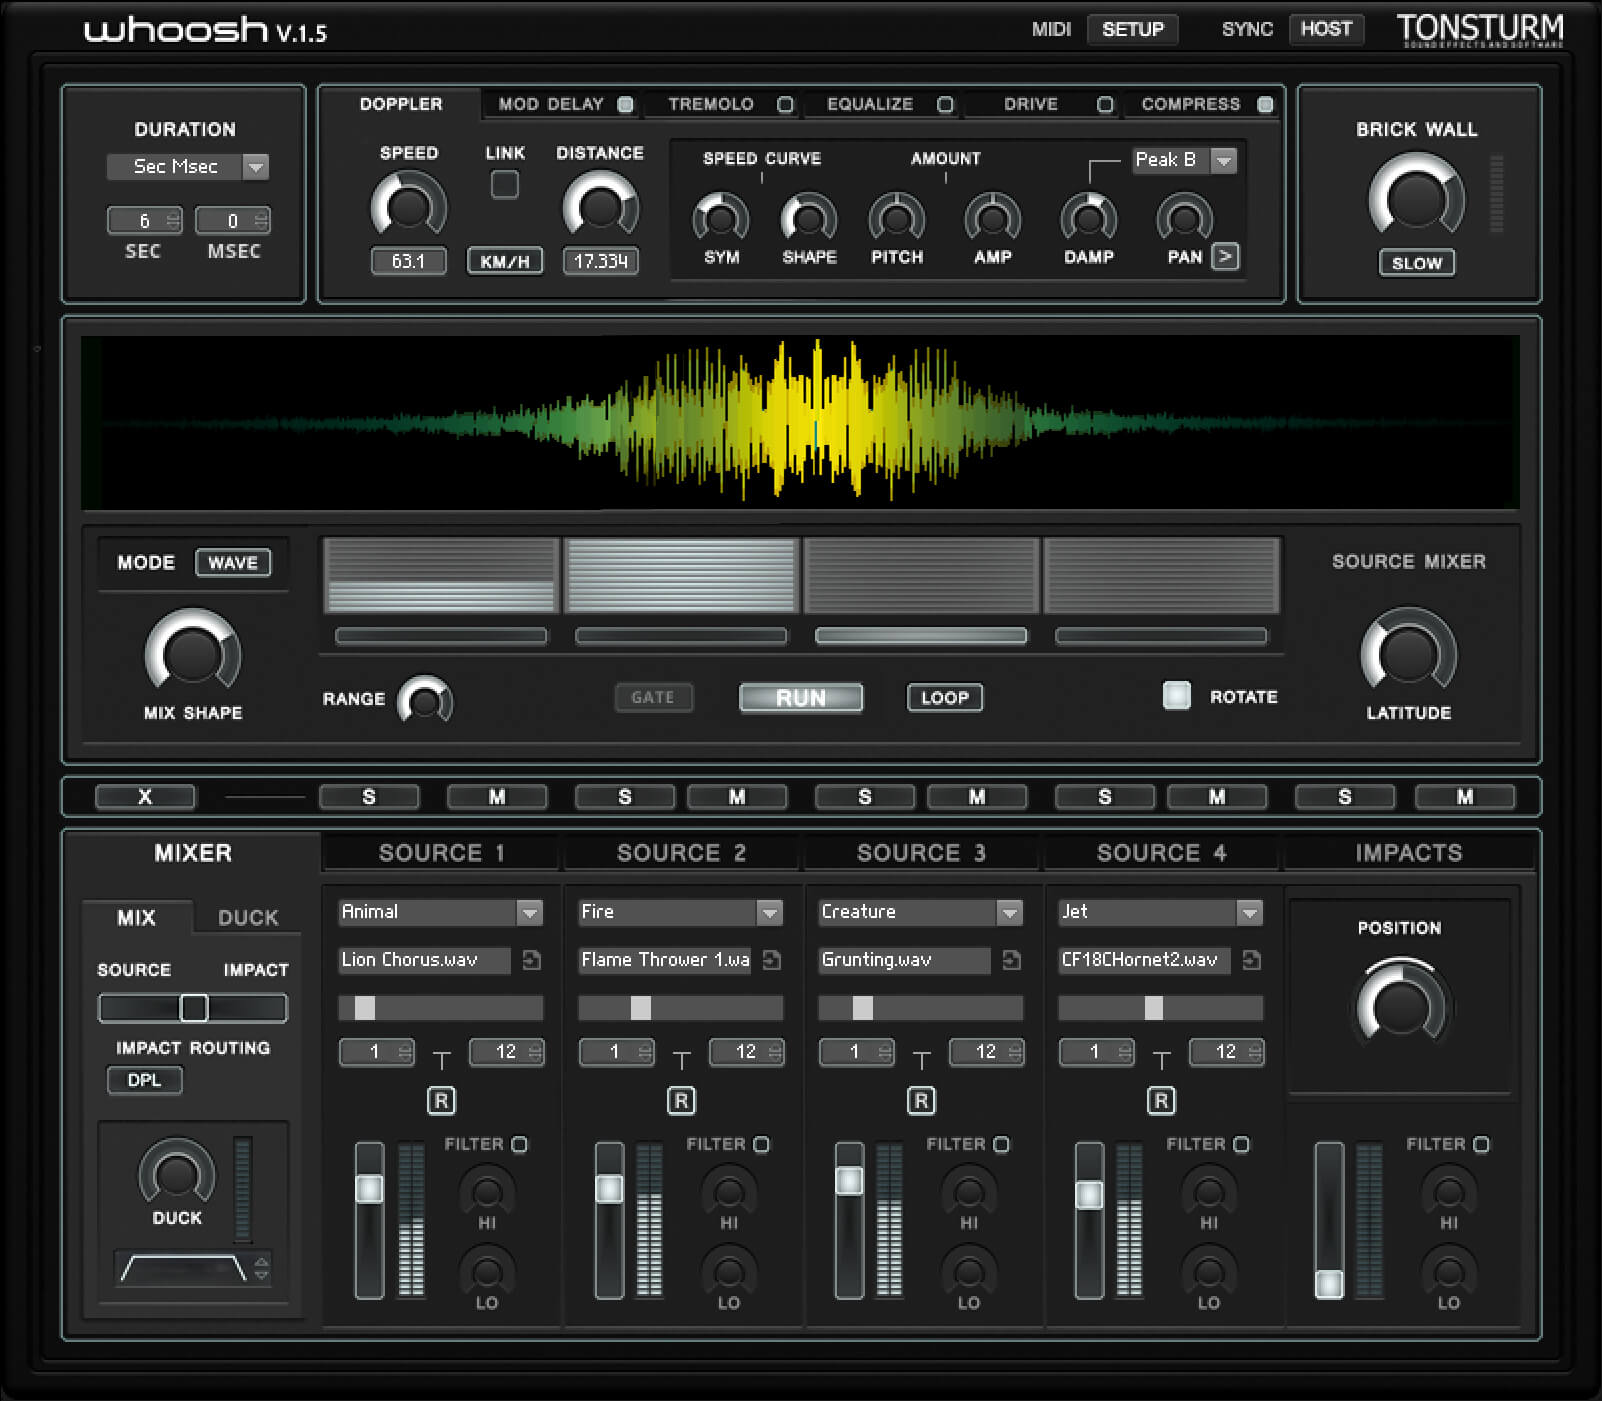This screenshot has width=1602, height=1401.
Task: Click the MIDI SETUP button
Action: point(1133,30)
